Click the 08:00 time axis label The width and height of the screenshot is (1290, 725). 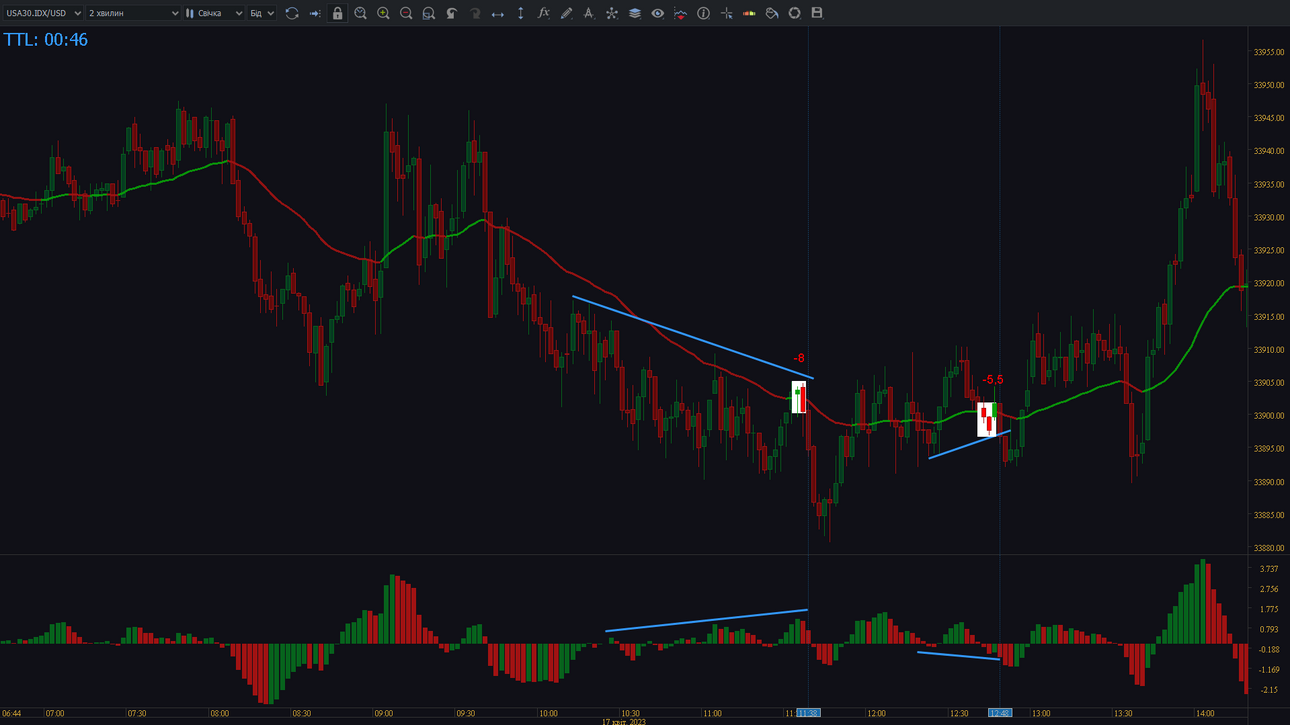pyautogui.click(x=219, y=713)
